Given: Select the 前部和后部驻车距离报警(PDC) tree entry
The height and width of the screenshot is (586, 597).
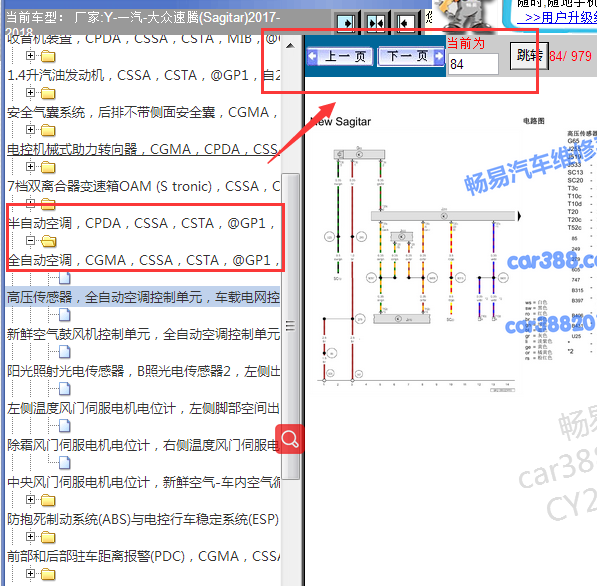Looking at the screenshot, I should (x=144, y=556).
